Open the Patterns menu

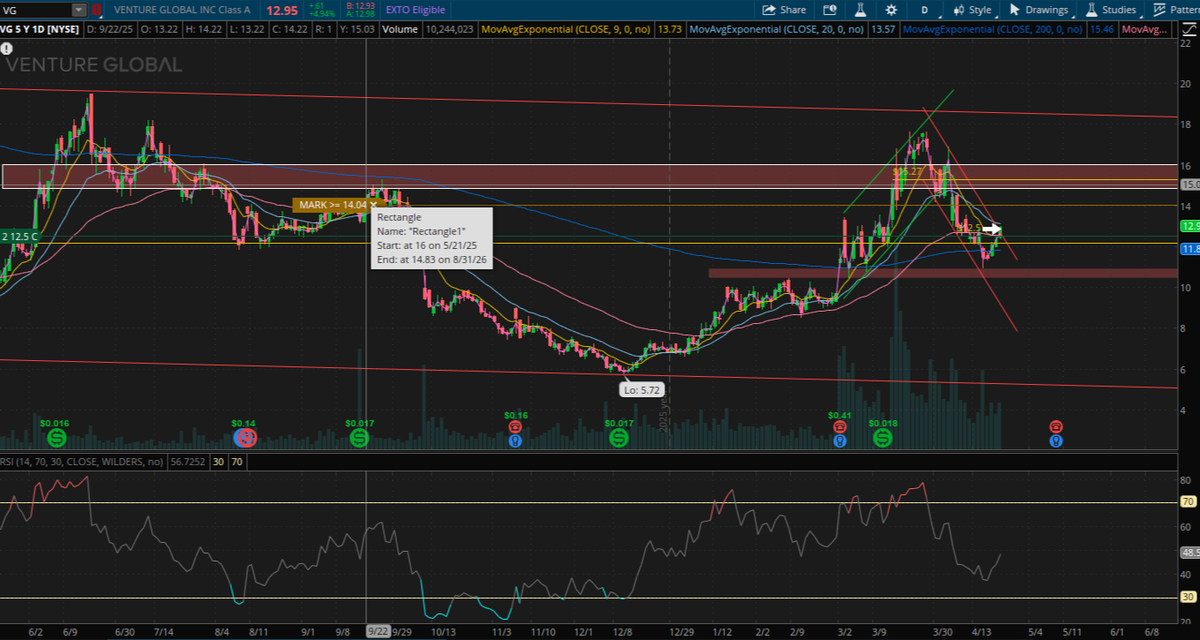coord(1175,10)
